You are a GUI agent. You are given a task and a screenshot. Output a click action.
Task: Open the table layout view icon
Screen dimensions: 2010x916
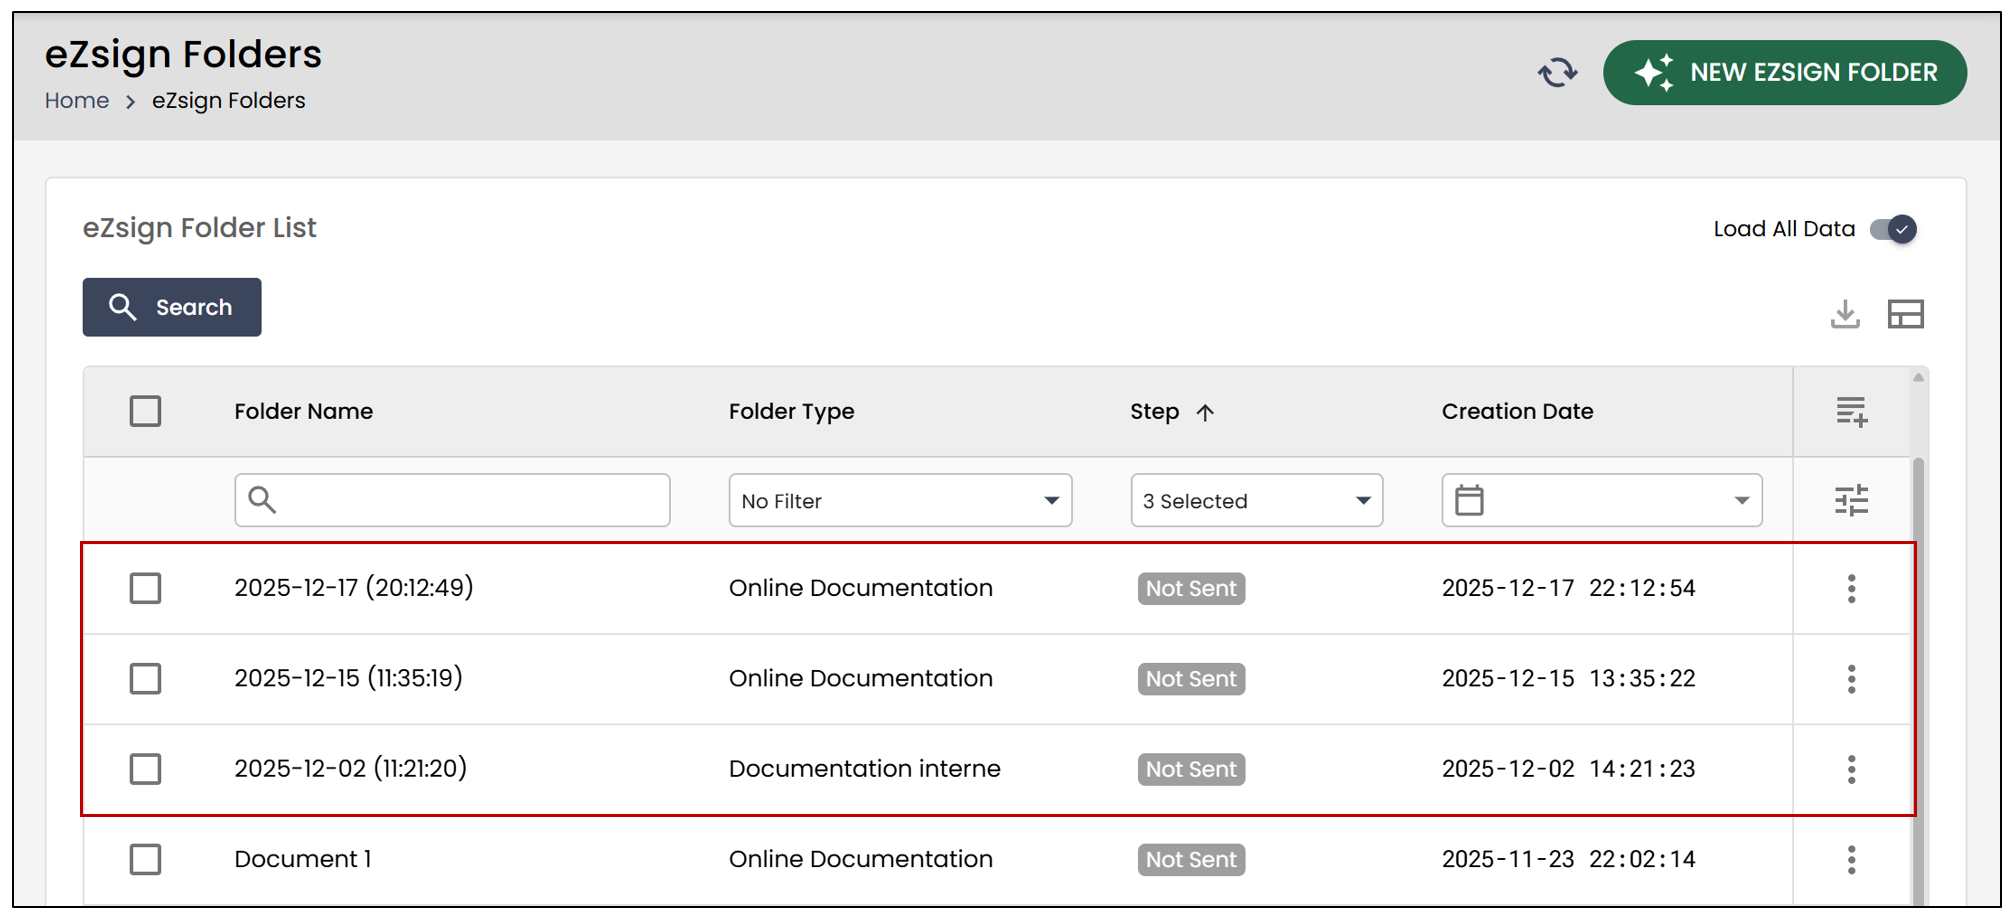point(1905,314)
